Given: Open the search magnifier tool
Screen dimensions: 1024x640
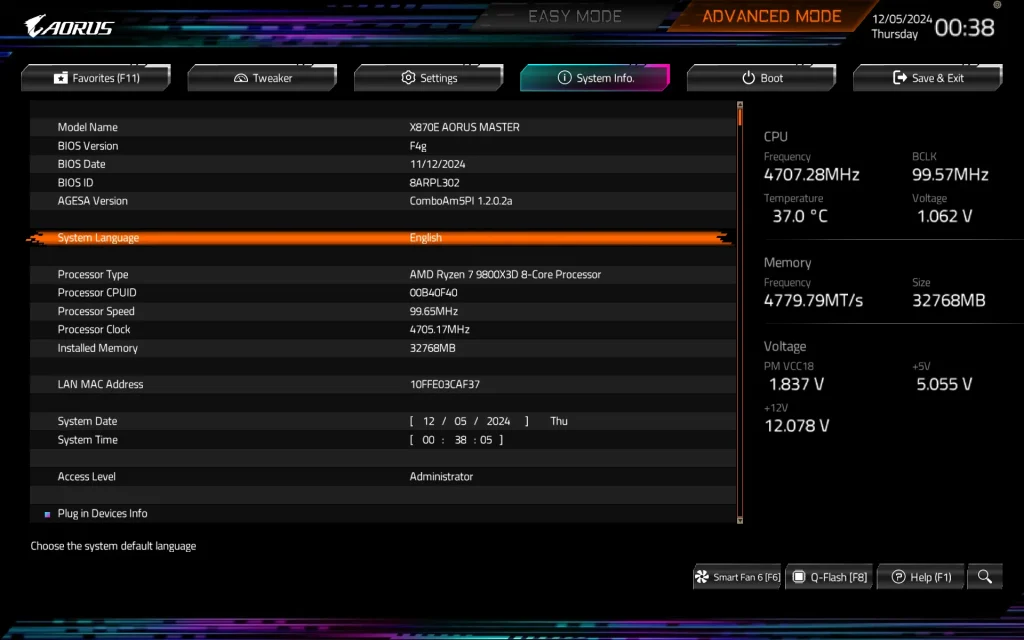Looking at the screenshot, I should (985, 576).
